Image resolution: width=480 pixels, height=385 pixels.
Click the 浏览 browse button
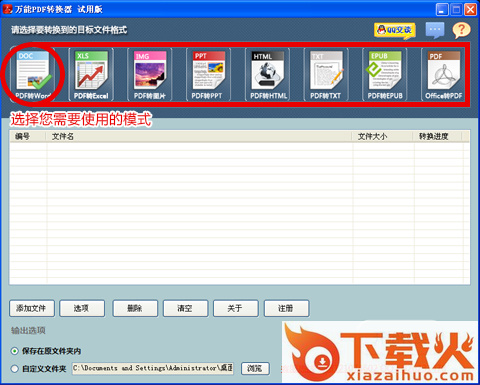[x=255, y=368]
